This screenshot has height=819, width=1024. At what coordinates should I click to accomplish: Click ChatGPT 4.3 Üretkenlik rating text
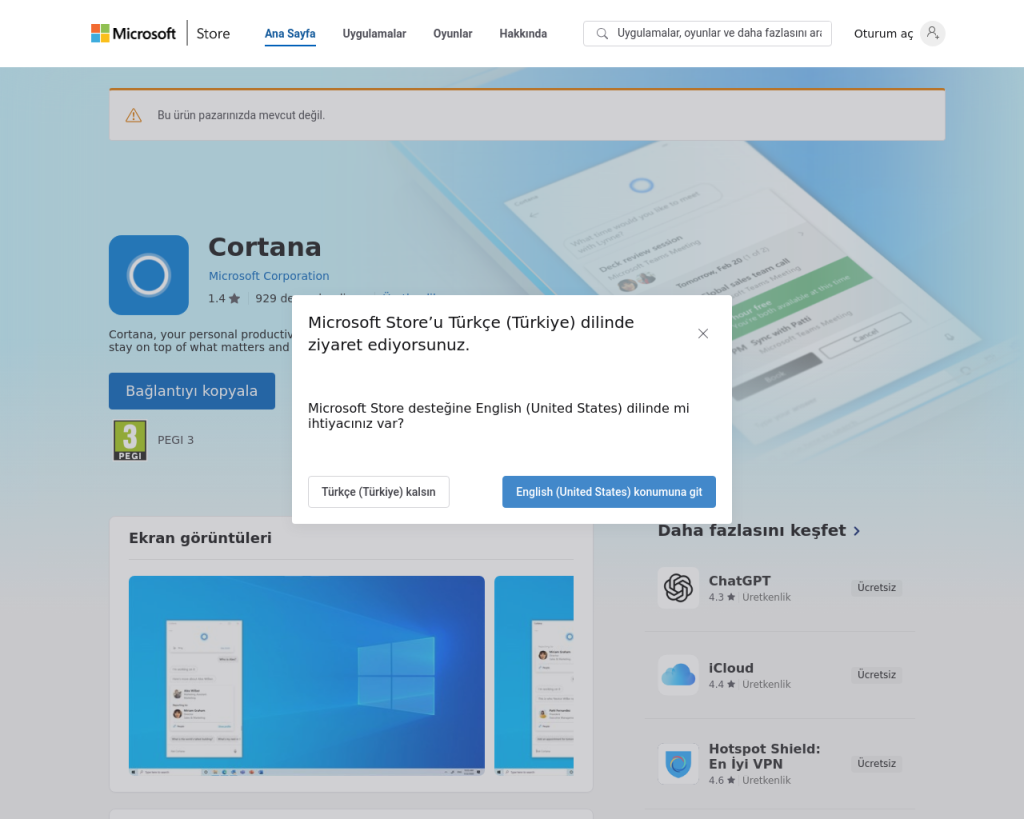[x=749, y=597]
